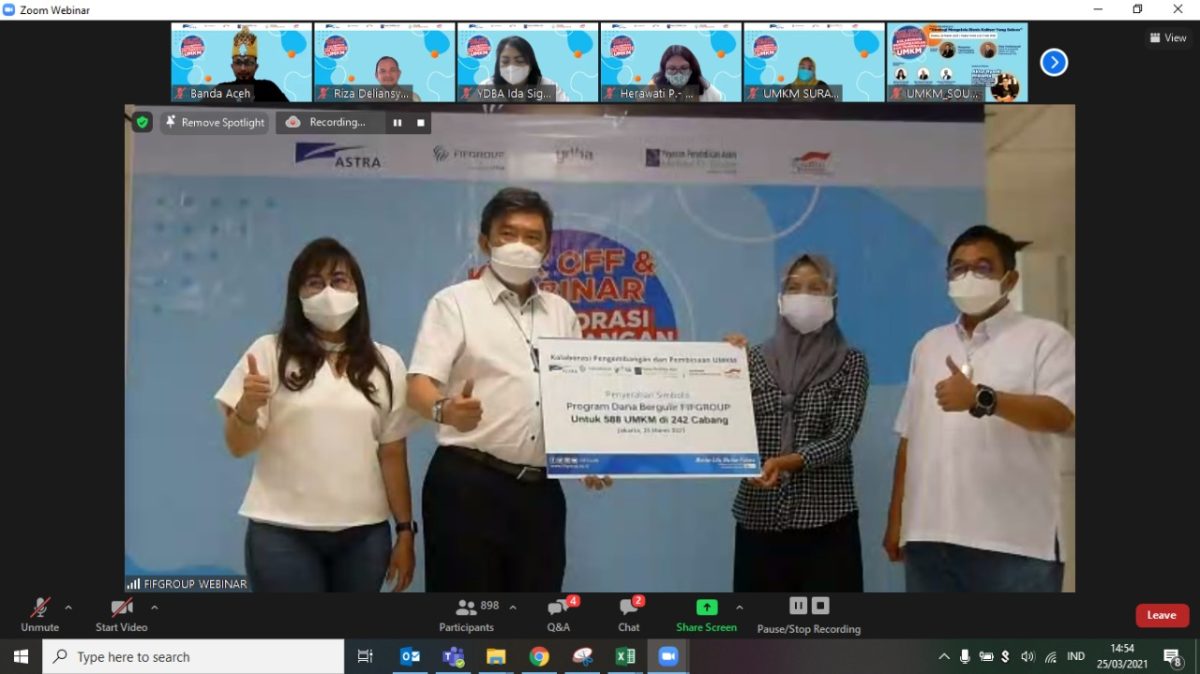Leave the webinar
Screen dimensions: 1200x674
(1161, 615)
